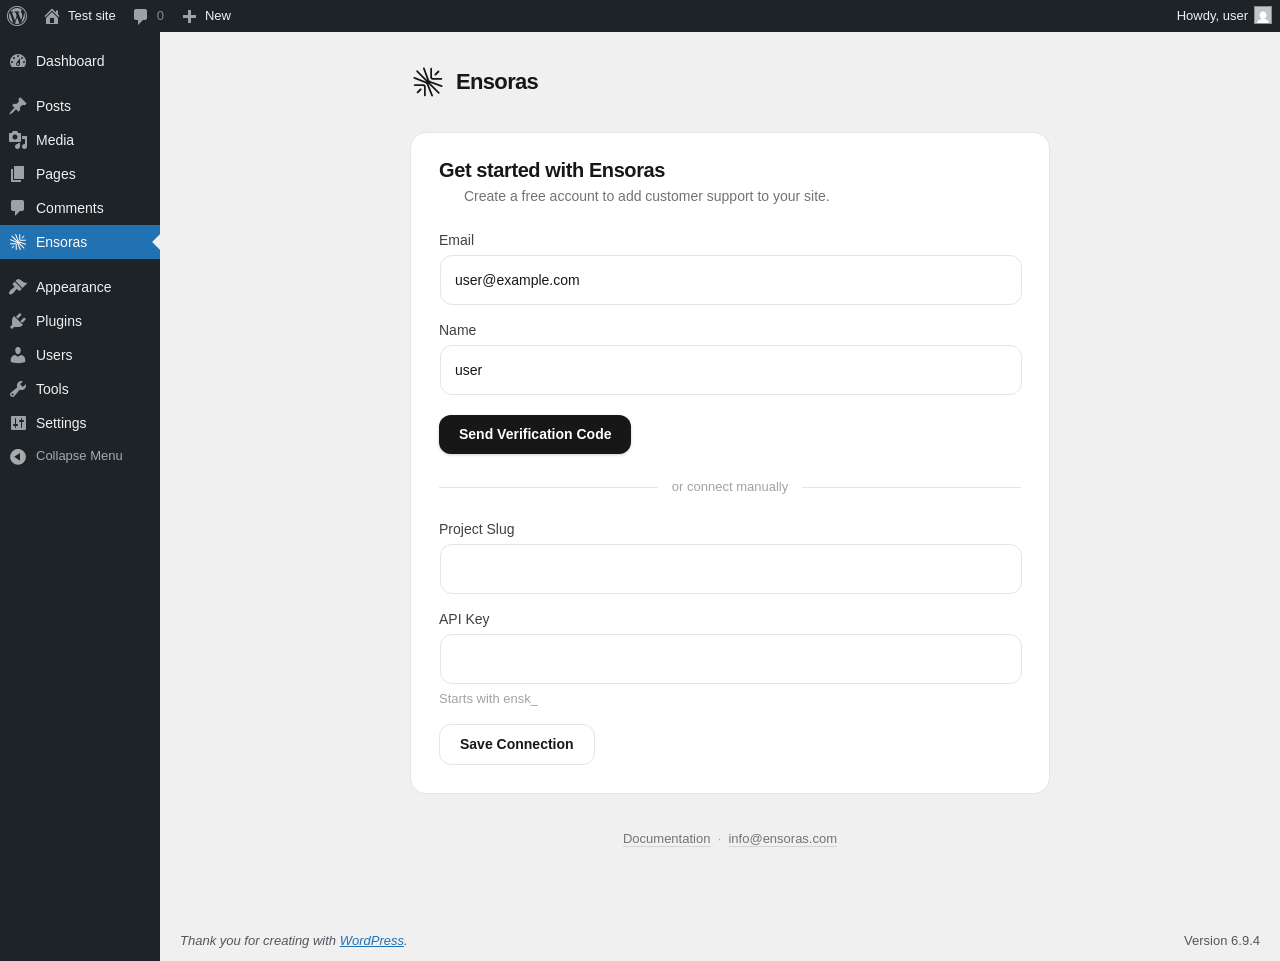The height and width of the screenshot is (961, 1280).
Task: Click the Test site home icon
Action: 52,16
